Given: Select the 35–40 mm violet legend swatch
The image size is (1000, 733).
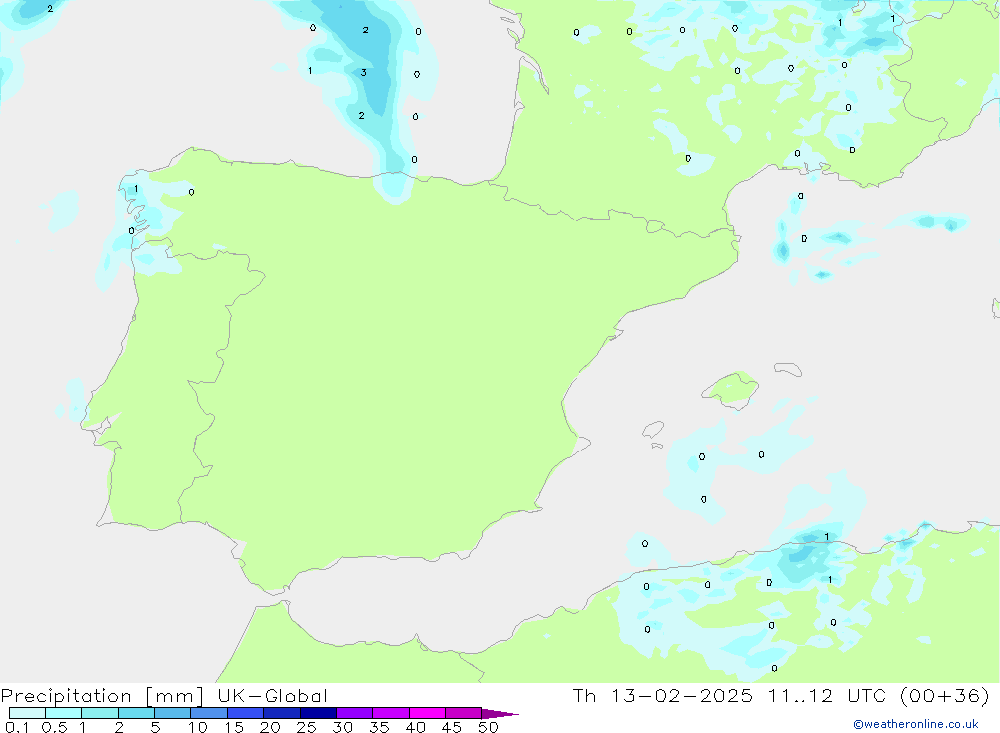Looking at the screenshot, I should point(391,713).
